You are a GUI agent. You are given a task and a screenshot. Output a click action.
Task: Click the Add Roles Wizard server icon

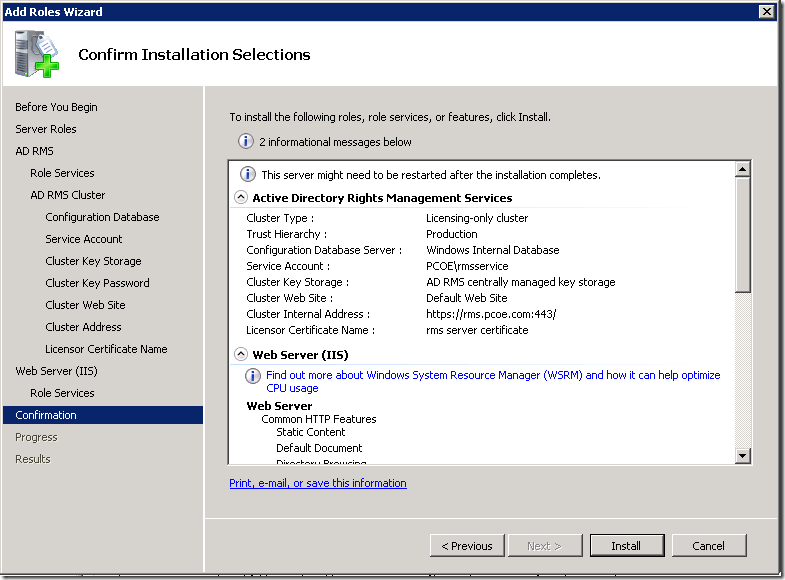click(x=37, y=54)
